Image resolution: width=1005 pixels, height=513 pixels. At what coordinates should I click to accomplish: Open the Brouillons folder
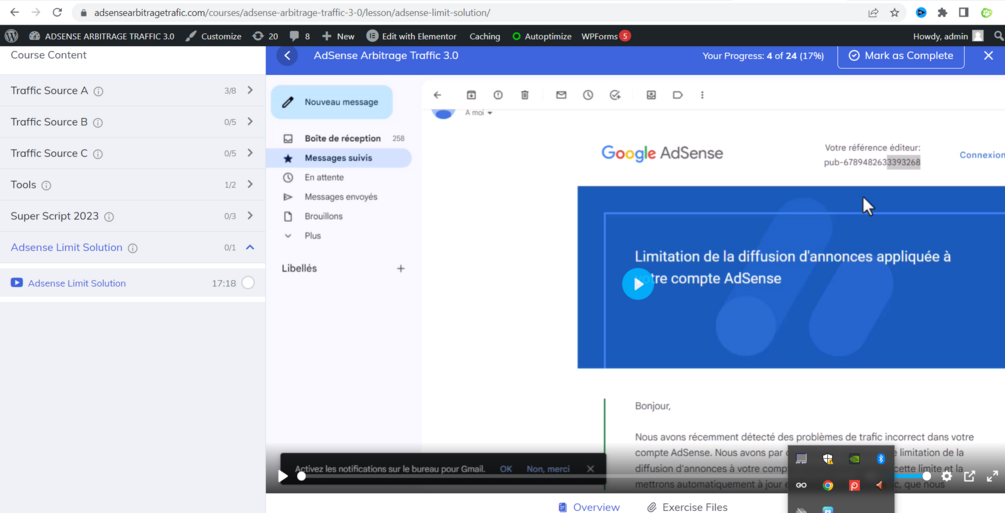point(323,217)
